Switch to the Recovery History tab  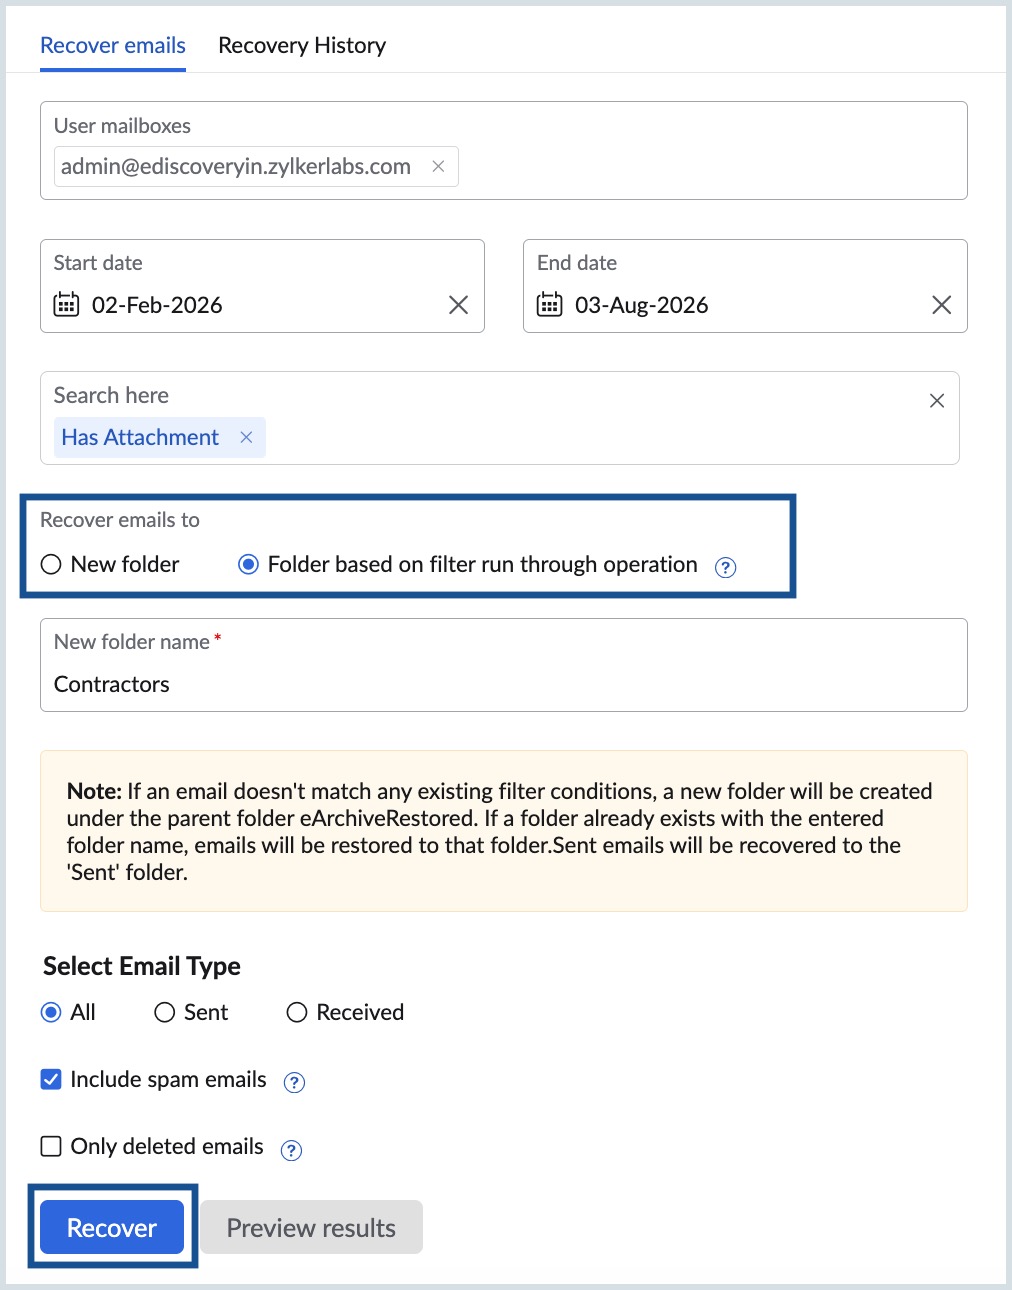(x=302, y=45)
